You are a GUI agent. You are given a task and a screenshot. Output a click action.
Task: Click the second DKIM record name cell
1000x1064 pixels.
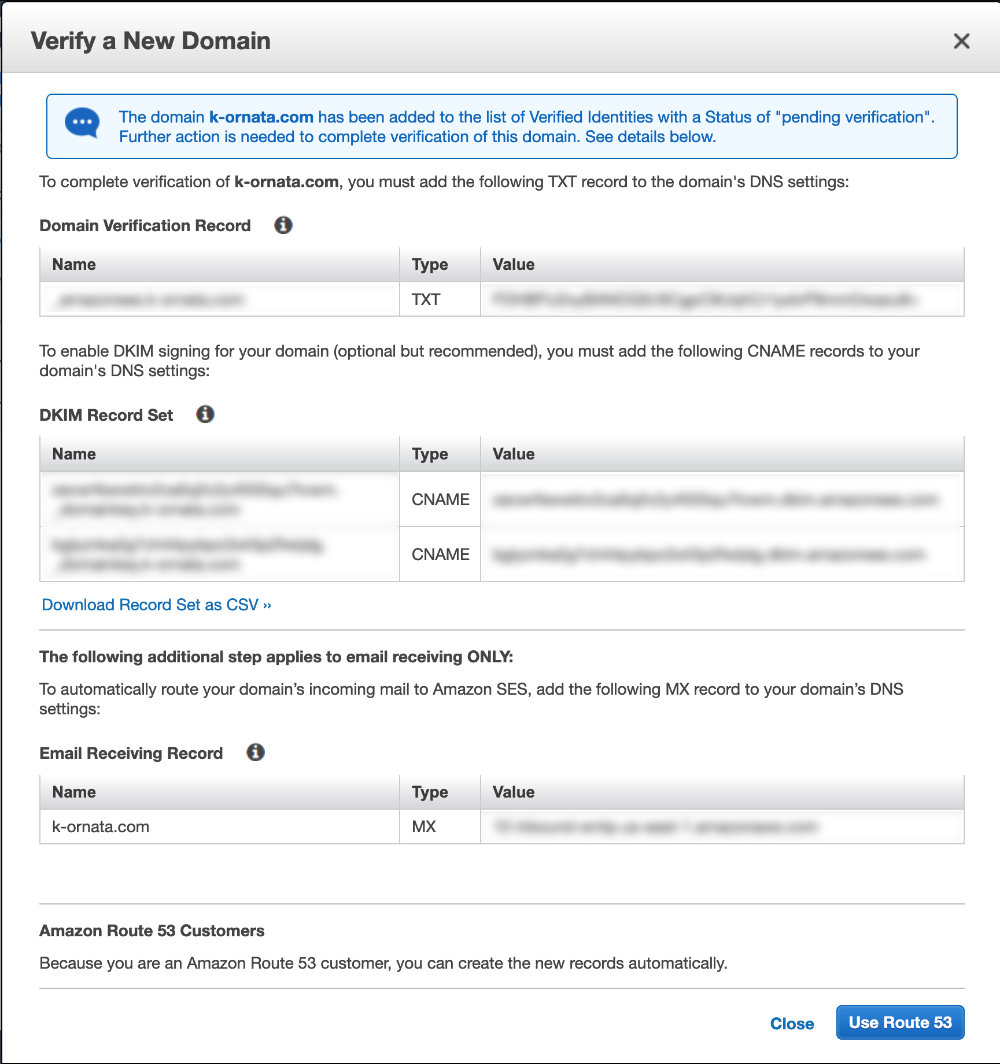(x=220, y=554)
